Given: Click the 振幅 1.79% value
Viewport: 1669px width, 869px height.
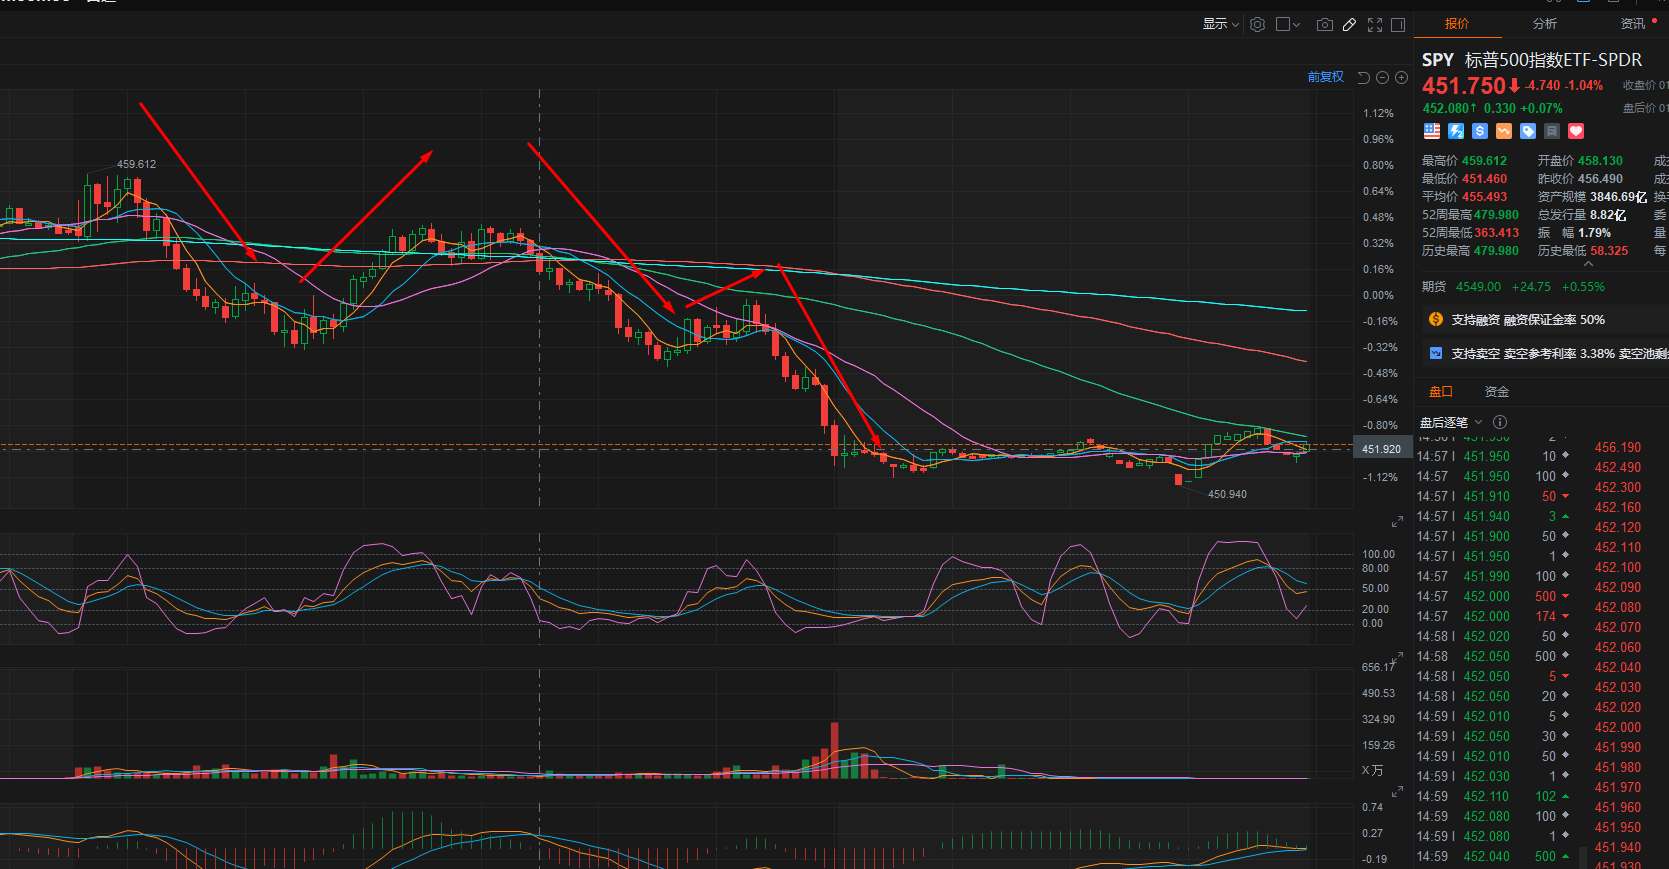Looking at the screenshot, I should click(1594, 233).
